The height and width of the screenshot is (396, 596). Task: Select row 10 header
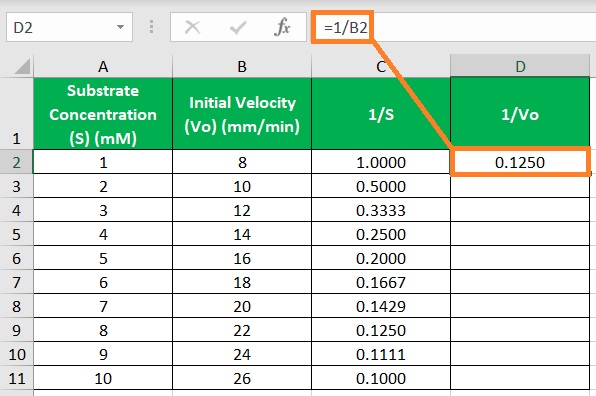pyautogui.click(x=16, y=354)
